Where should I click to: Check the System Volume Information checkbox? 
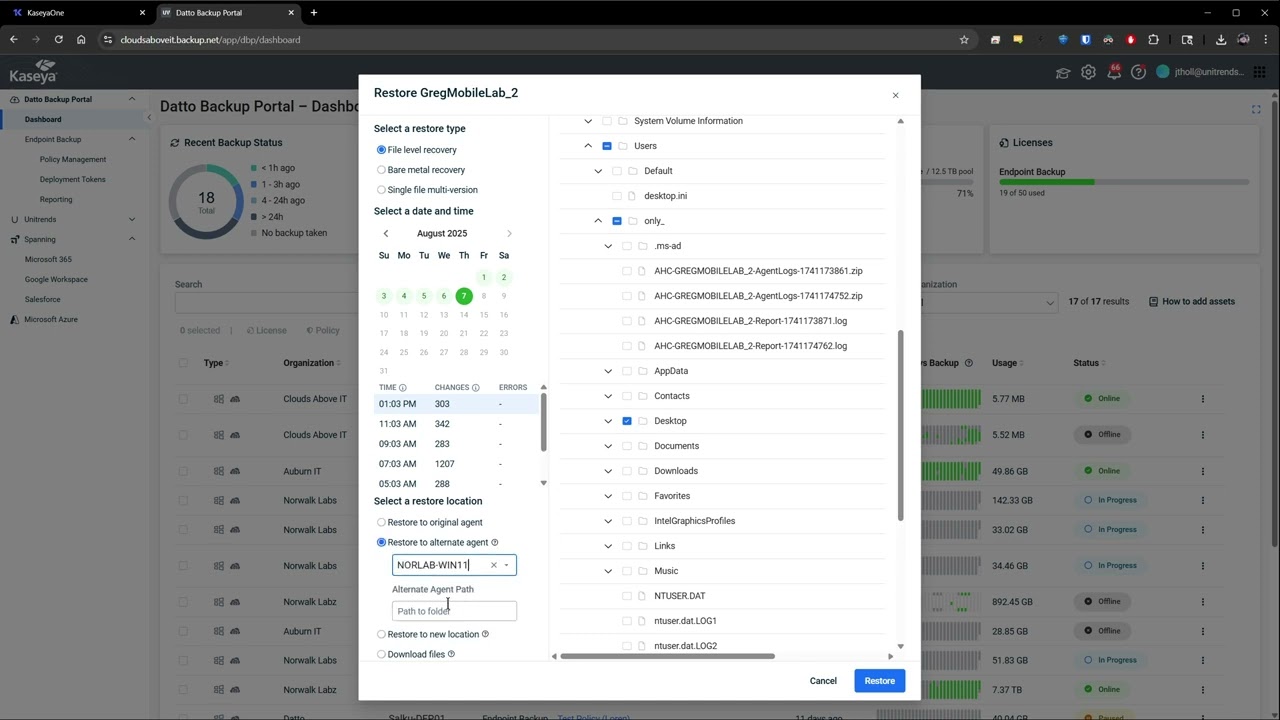coord(607,121)
